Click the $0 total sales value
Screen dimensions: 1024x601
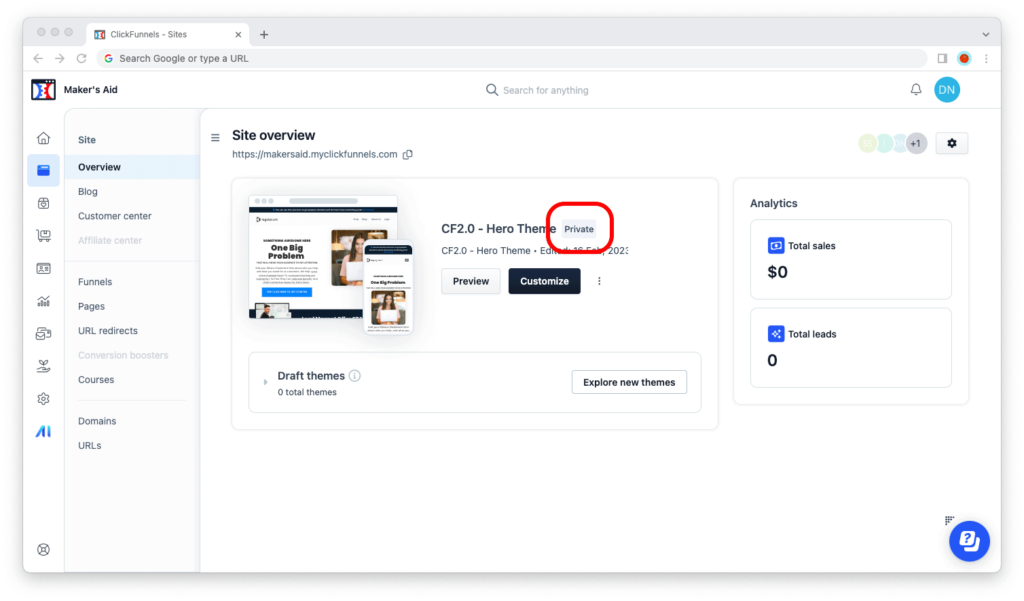coord(777,272)
